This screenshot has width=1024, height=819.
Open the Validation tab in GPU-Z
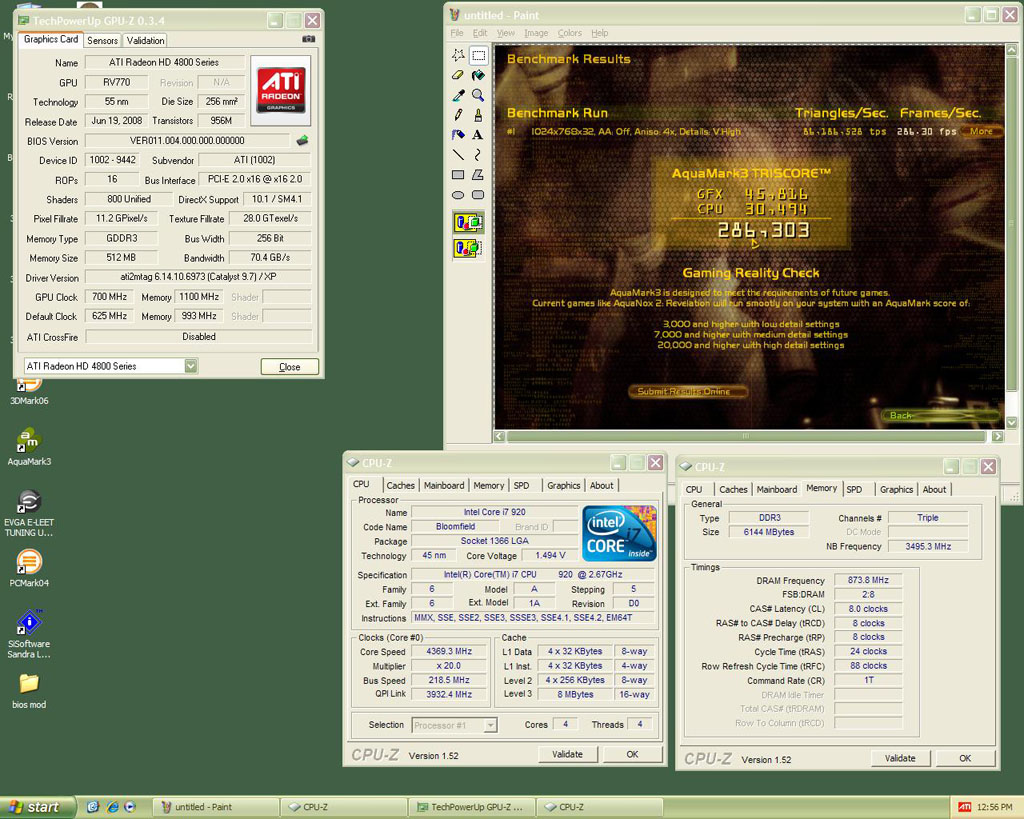pos(145,40)
